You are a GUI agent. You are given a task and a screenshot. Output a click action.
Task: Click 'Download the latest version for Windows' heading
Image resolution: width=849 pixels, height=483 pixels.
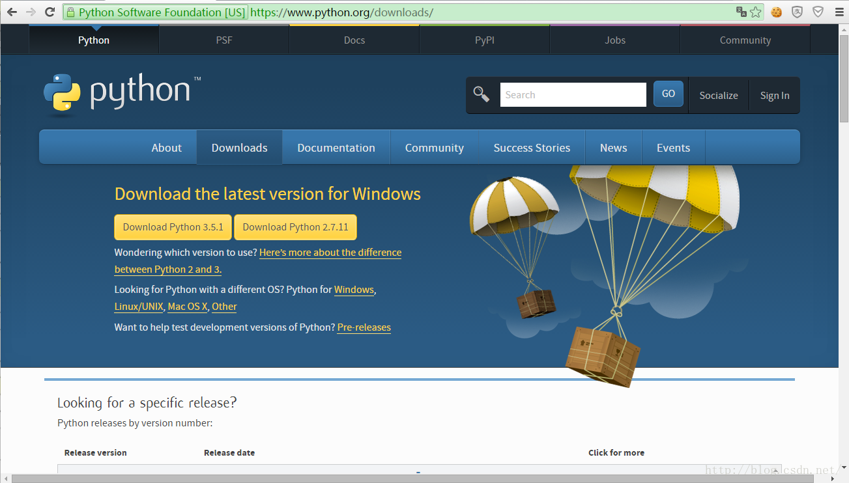[267, 194]
